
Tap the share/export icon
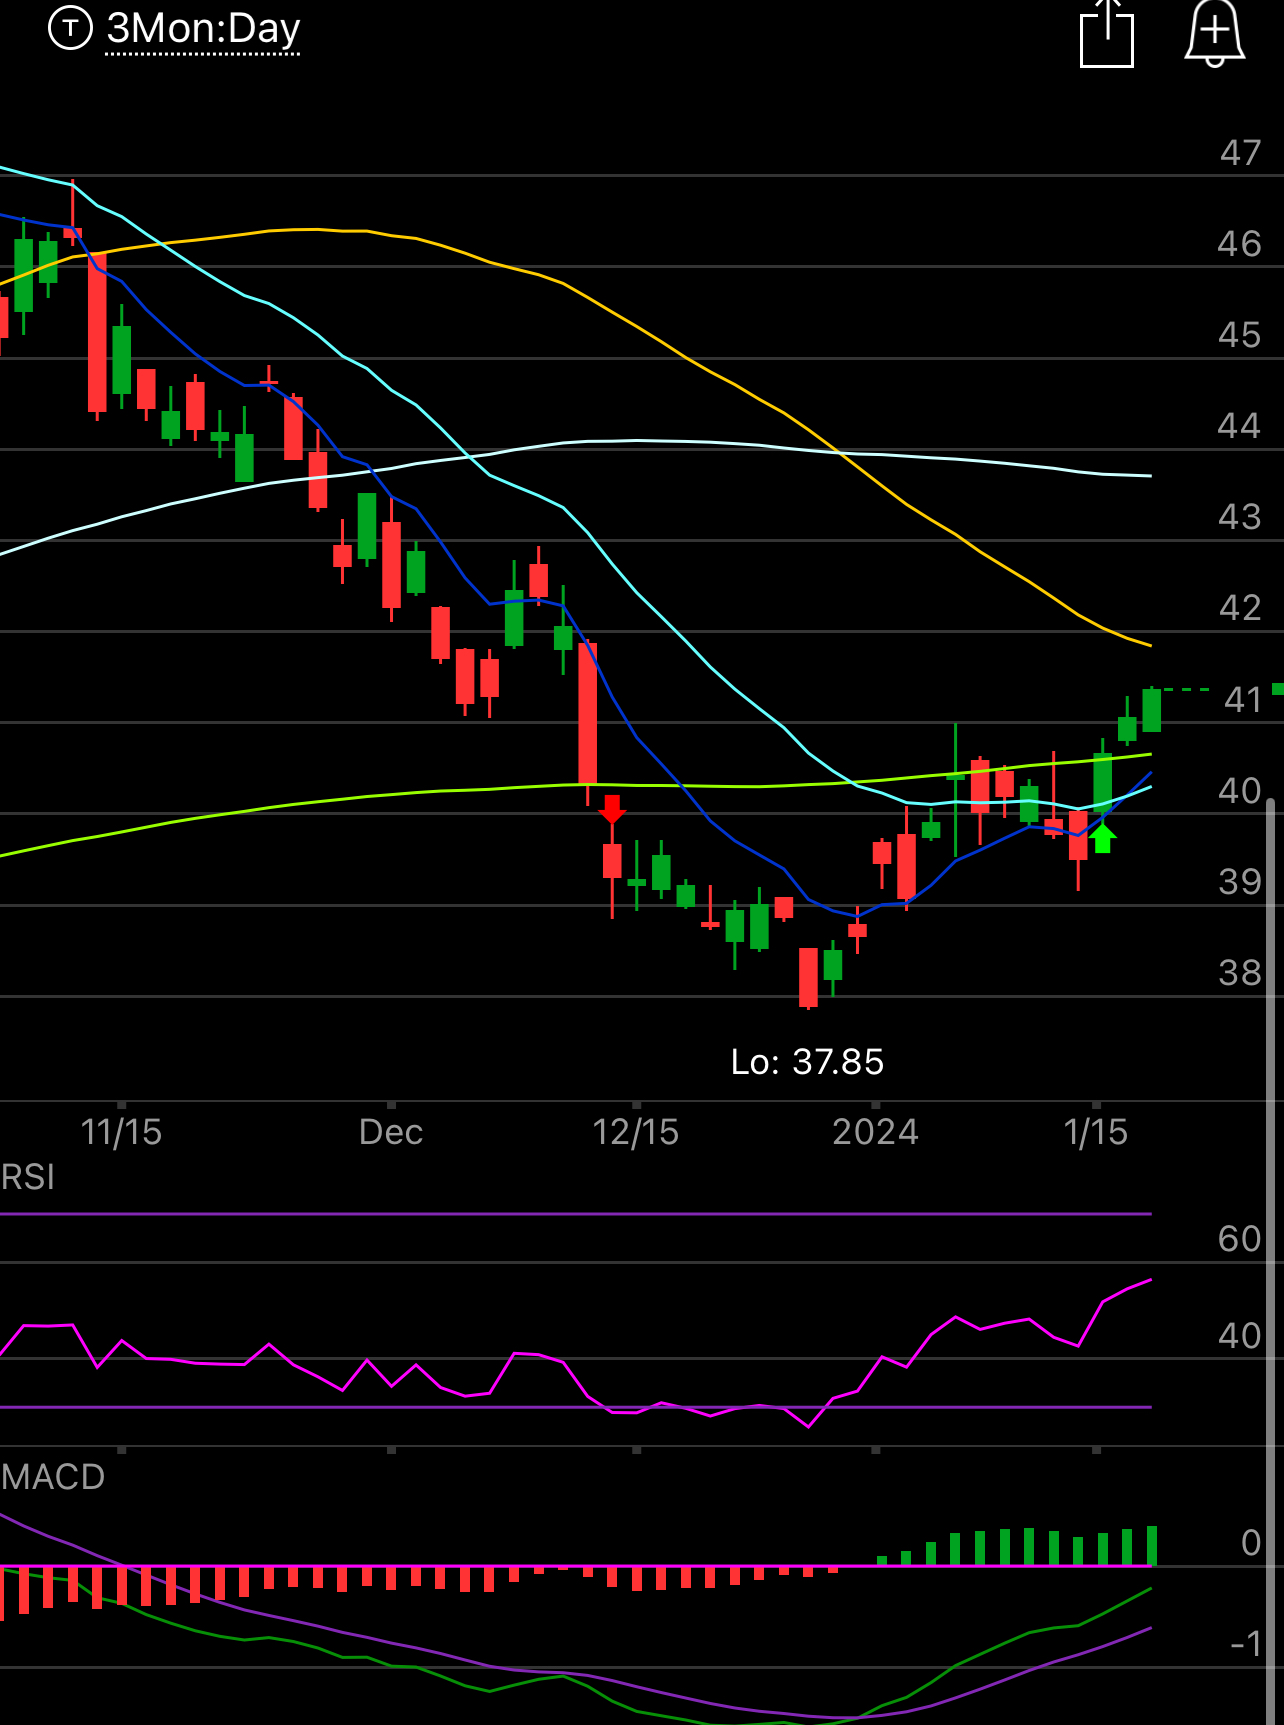point(1107,35)
